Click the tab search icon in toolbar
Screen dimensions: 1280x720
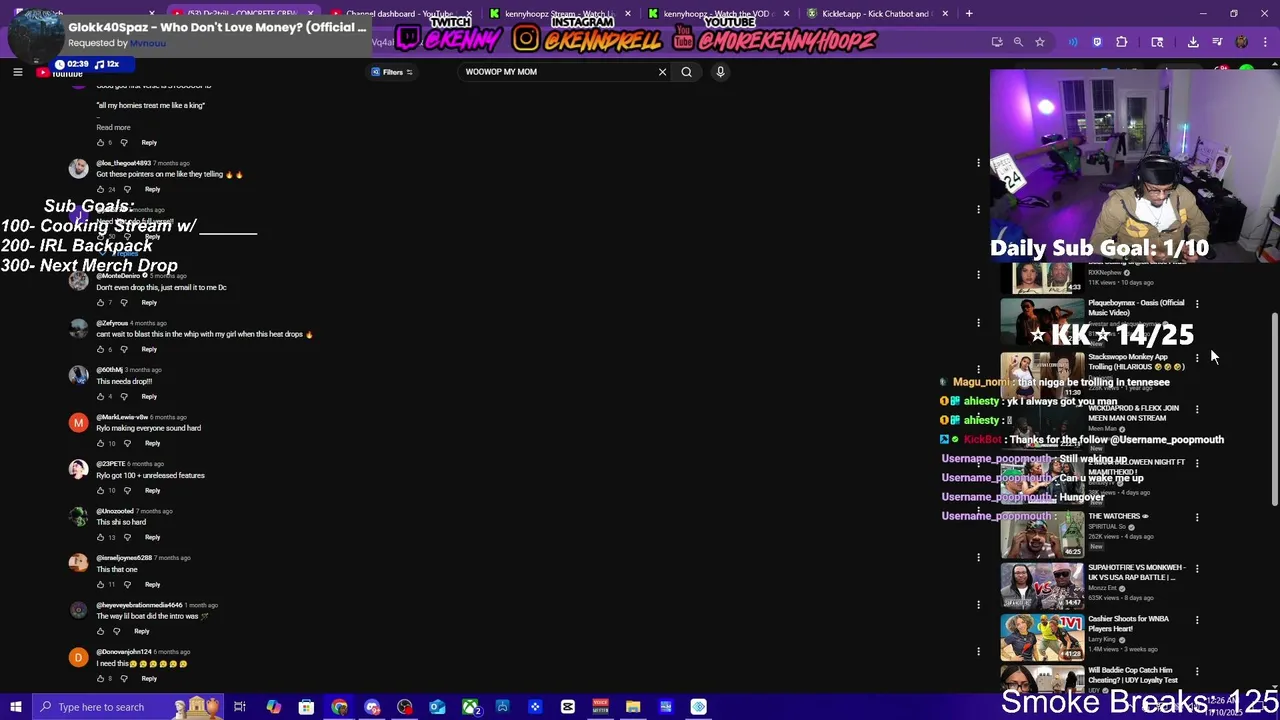pyautogui.click(x=1157, y=42)
